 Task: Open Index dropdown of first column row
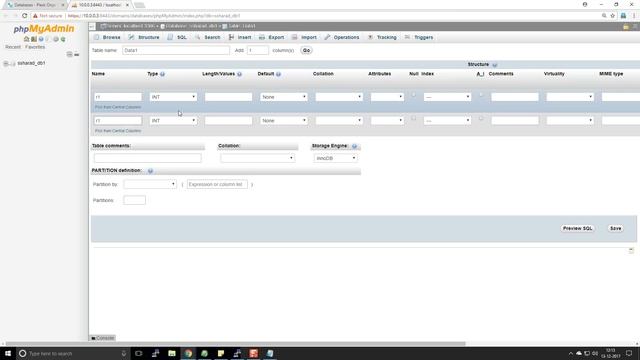447,97
